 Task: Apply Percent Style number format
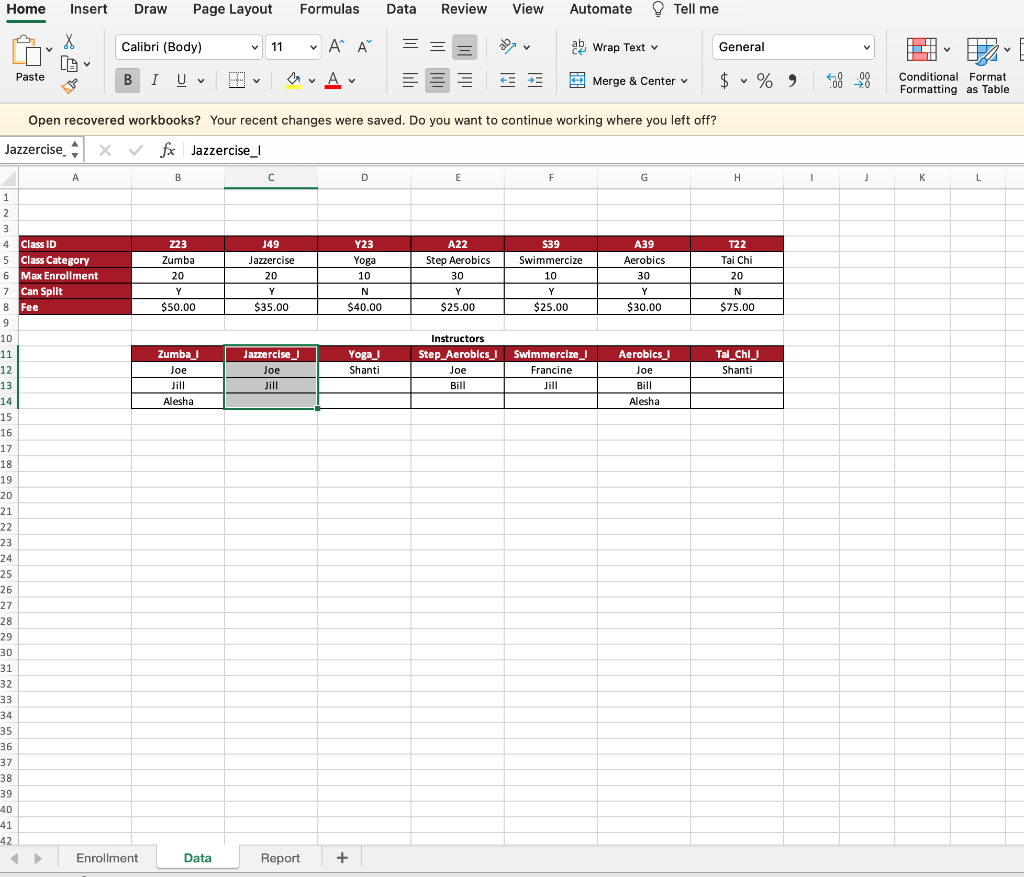tap(764, 81)
